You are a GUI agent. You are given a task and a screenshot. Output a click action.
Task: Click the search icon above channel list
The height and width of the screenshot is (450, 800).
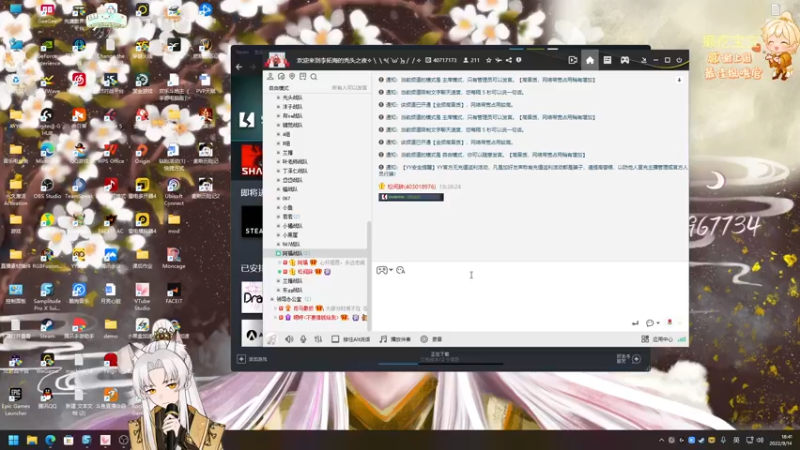(314, 77)
